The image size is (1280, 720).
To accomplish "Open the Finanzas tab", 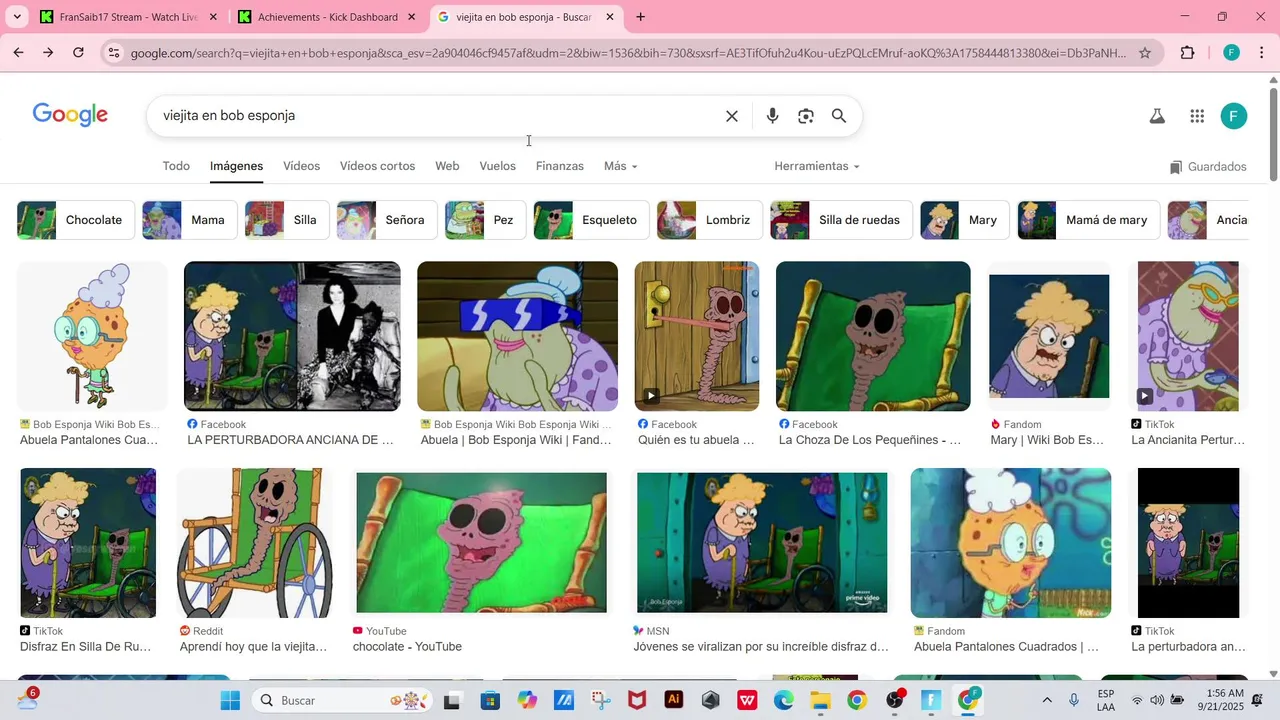I will (x=560, y=166).
